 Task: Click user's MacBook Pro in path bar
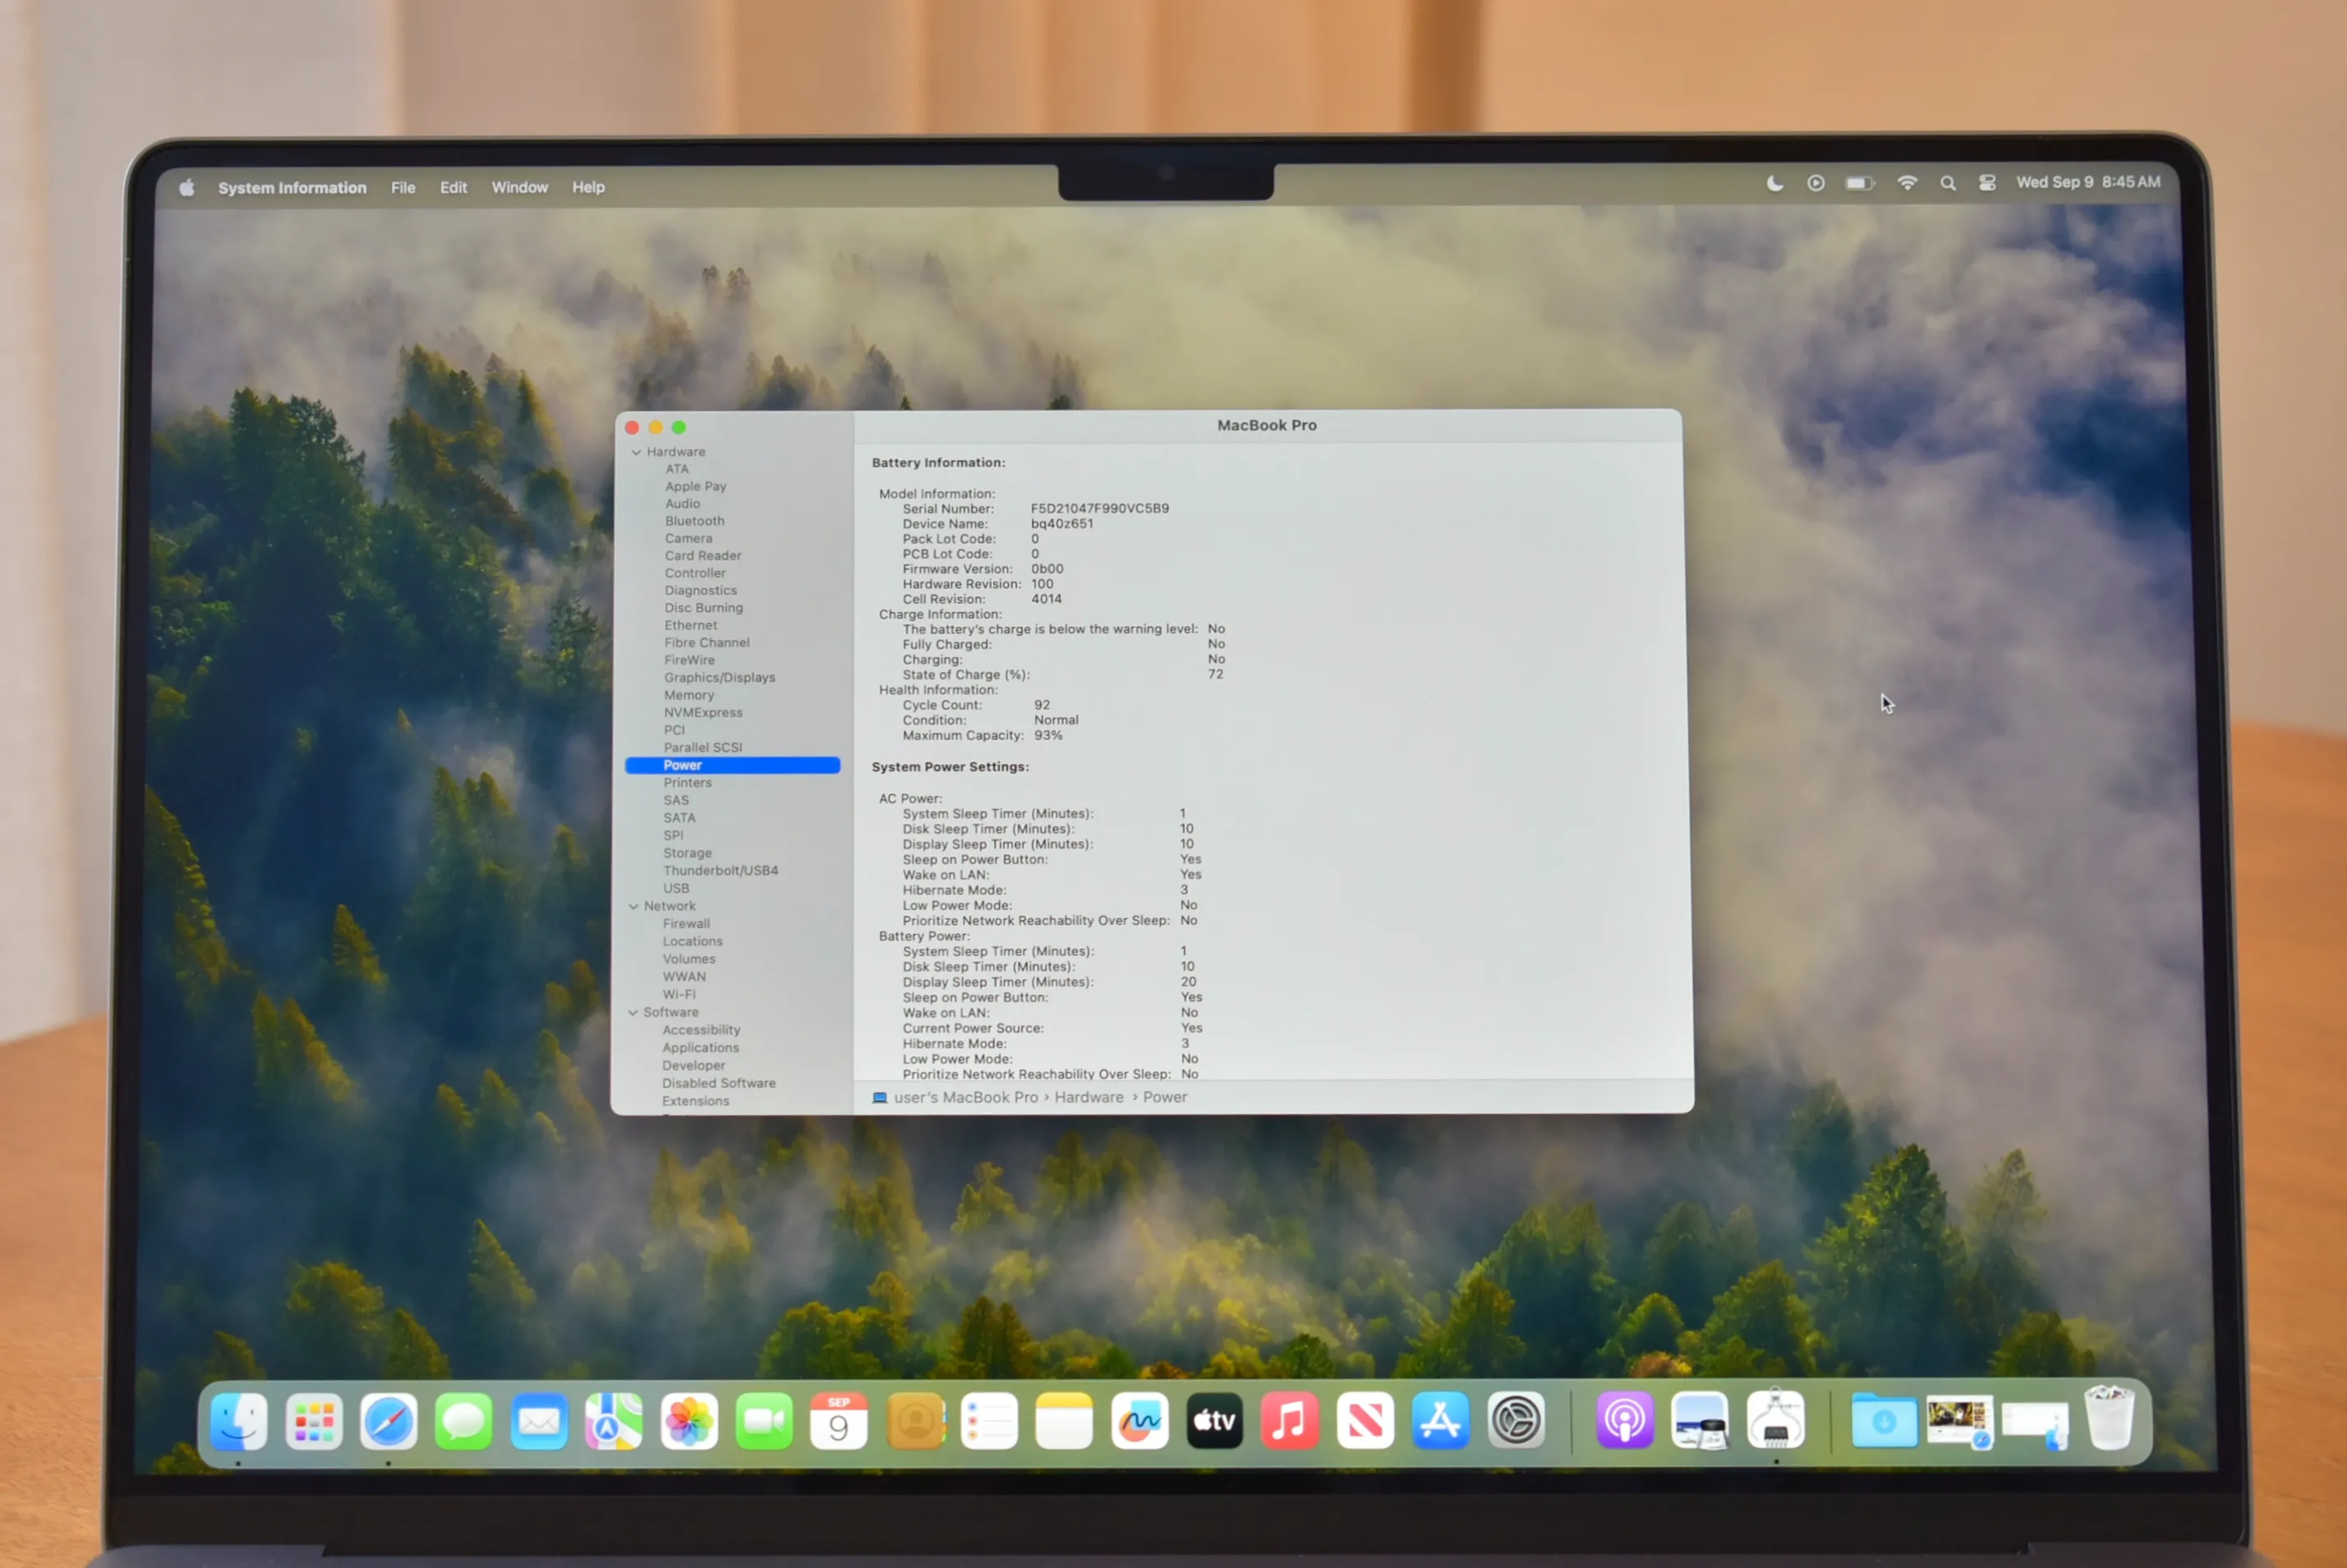click(965, 1097)
